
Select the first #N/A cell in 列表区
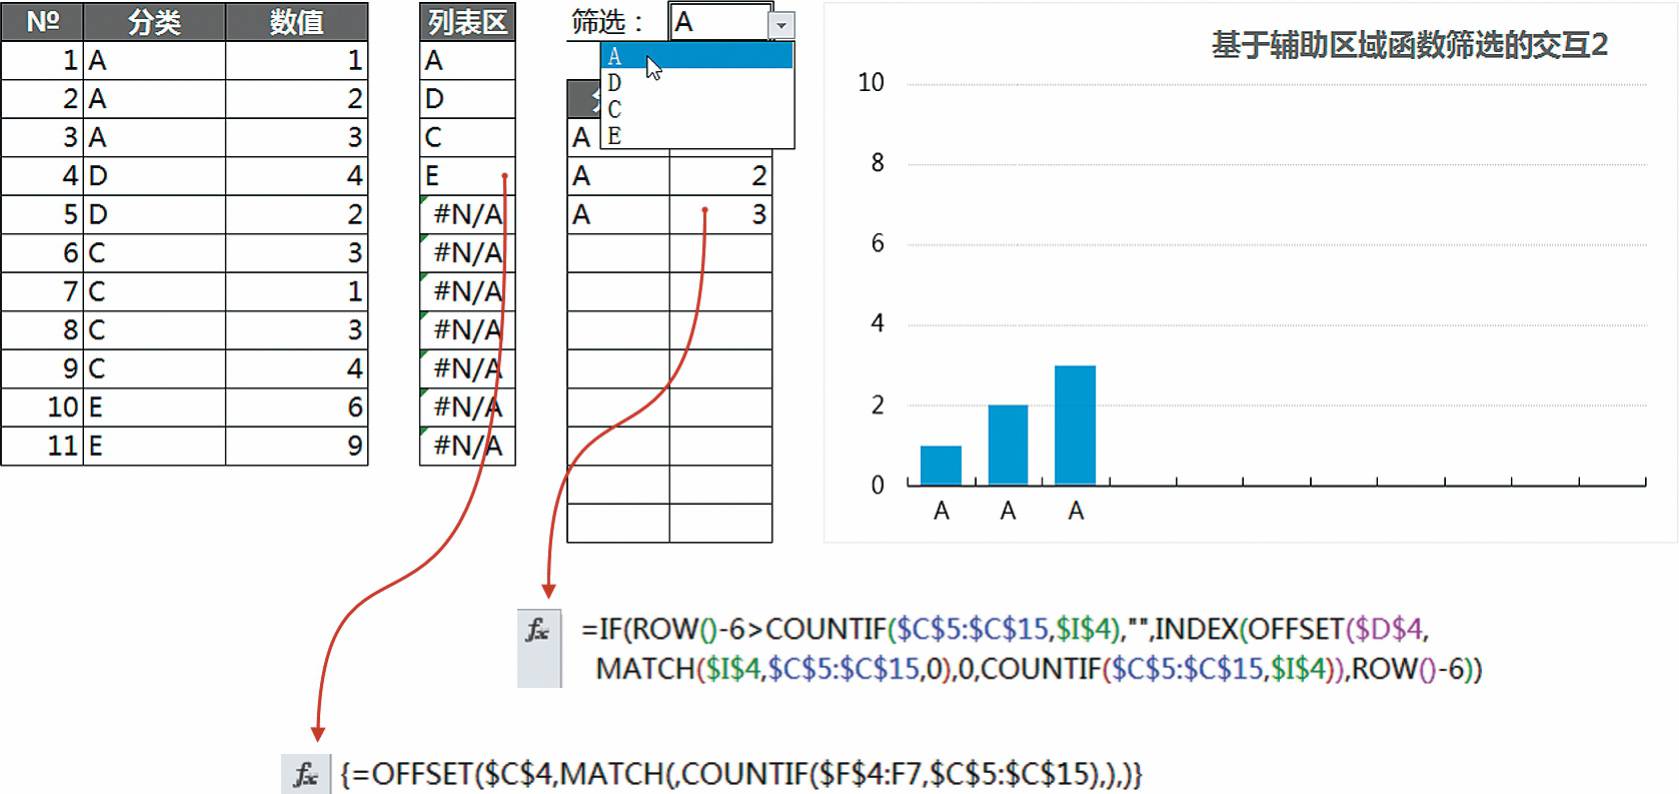click(x=467, y=214)
